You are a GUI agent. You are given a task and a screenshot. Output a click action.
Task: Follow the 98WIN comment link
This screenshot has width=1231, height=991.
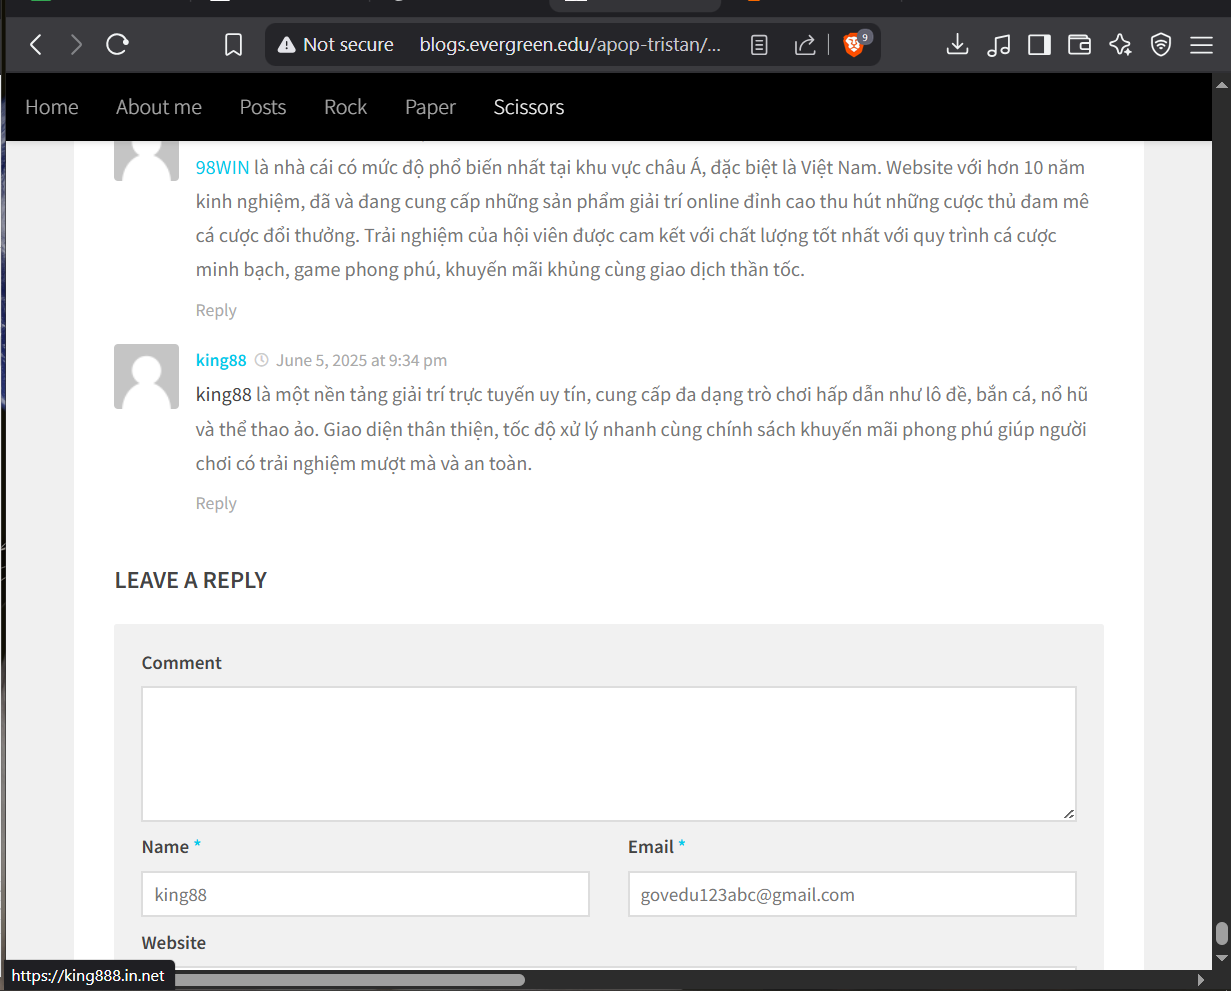[222, 167]
